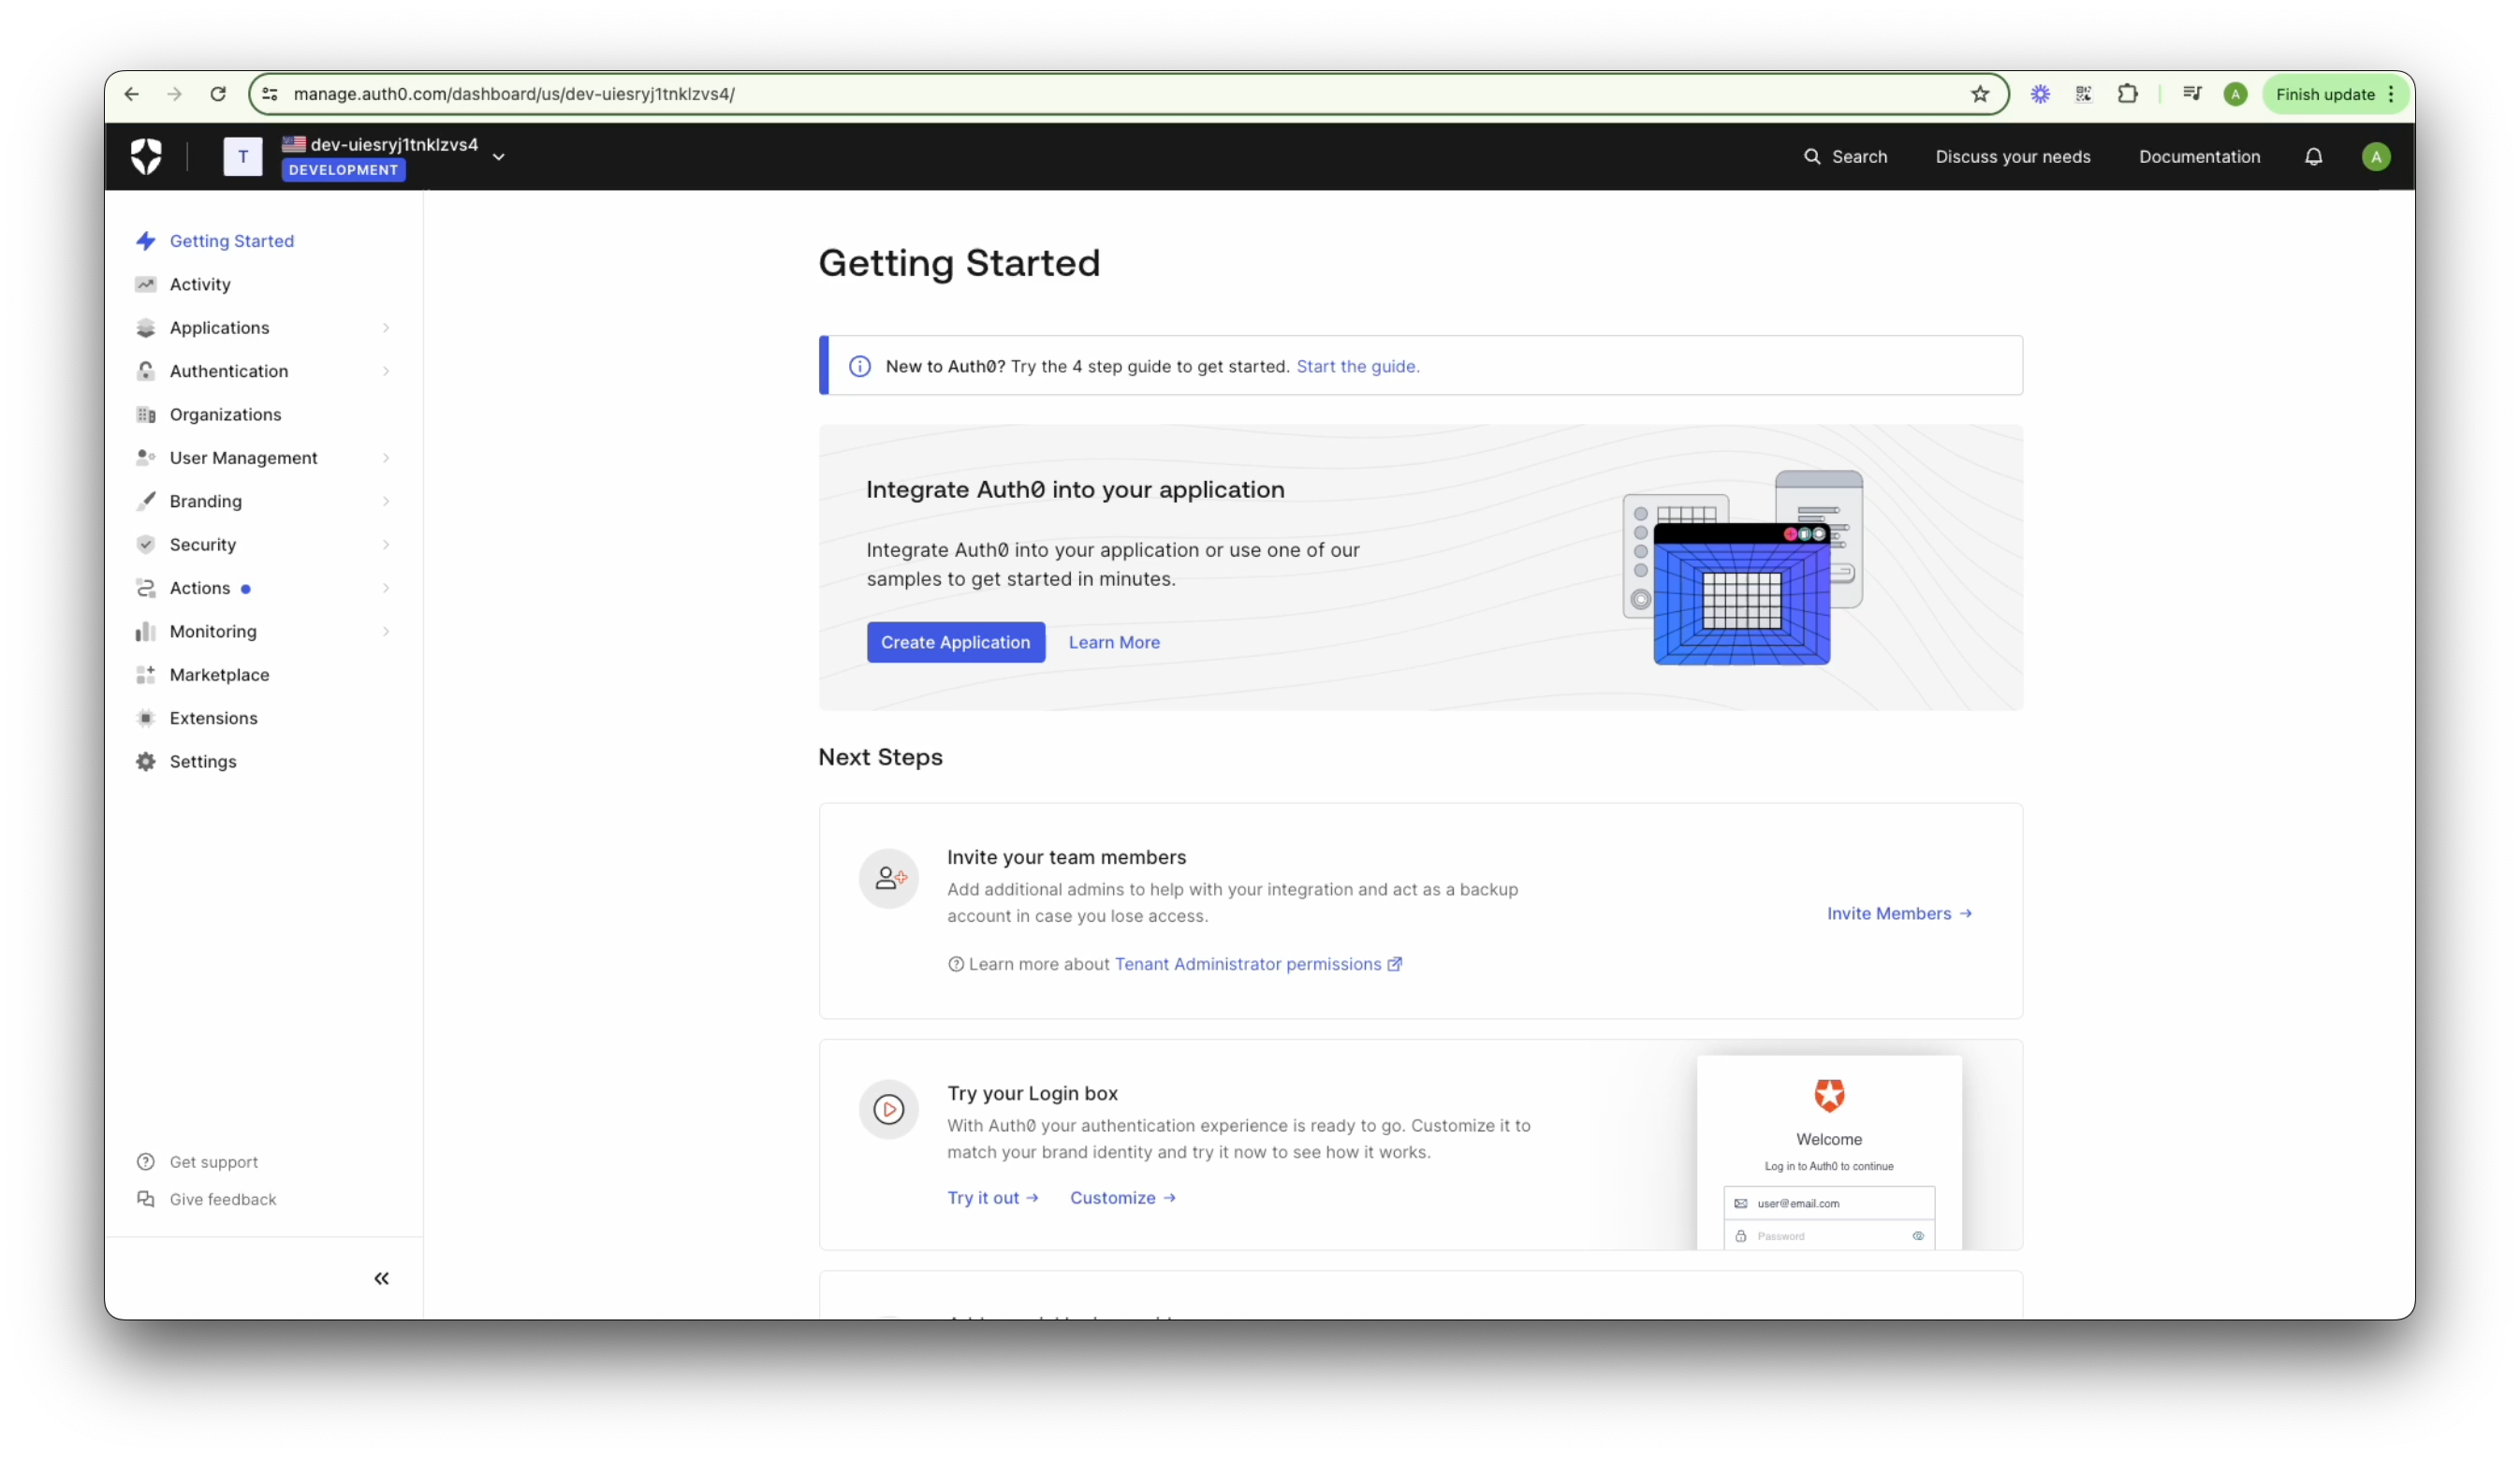Open Settings in the sidebar

[x=203, y=762]
